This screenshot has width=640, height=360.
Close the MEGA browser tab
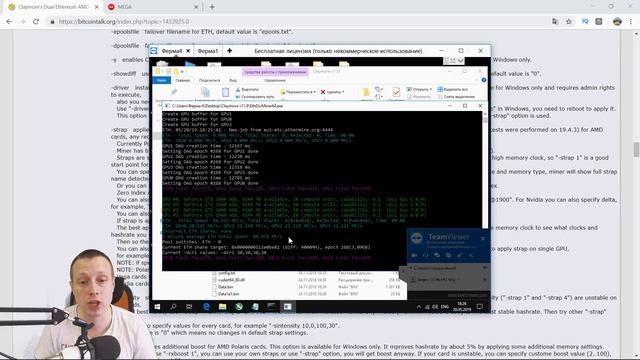click(196, 7)
